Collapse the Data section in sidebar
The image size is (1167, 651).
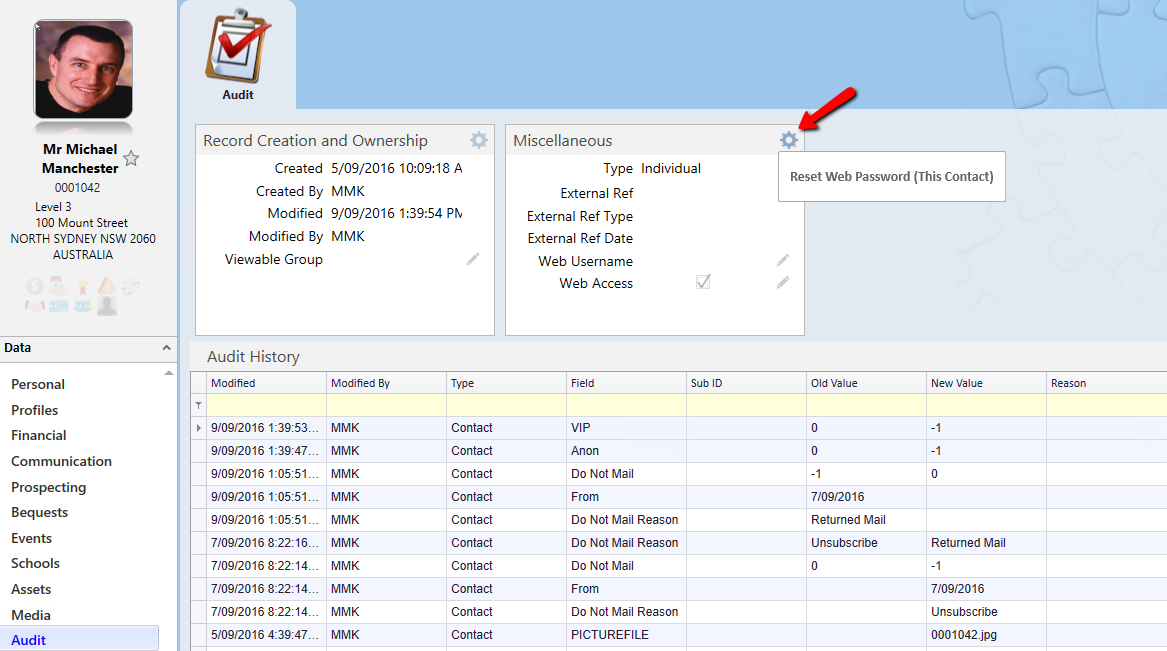tap(166, 348)
